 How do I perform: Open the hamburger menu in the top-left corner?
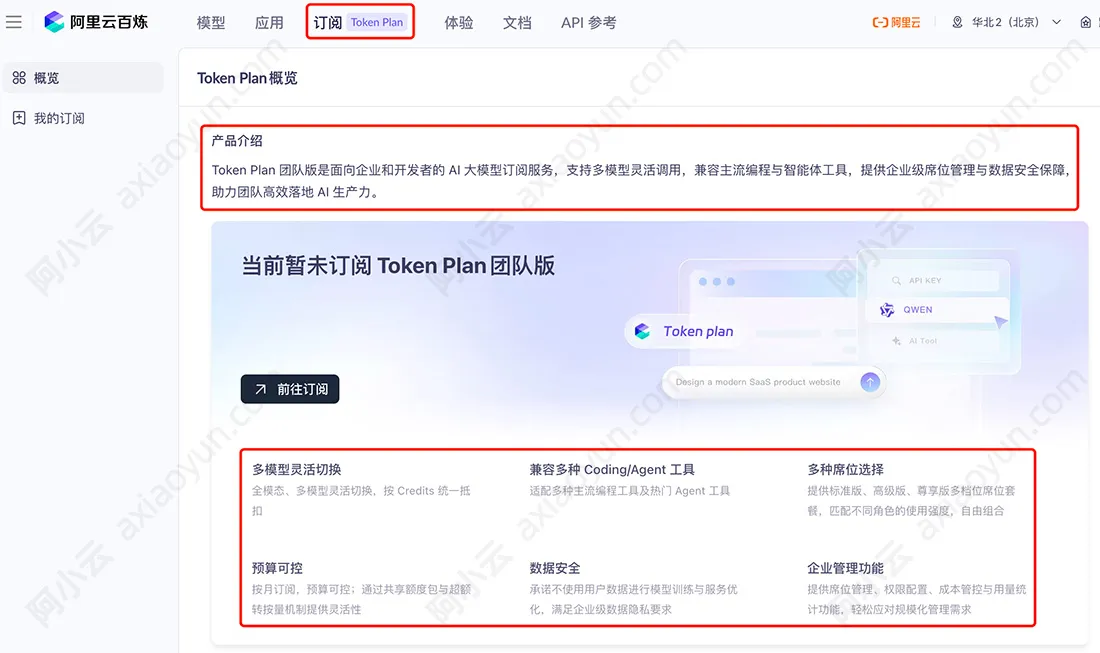(x=14, y=22)
